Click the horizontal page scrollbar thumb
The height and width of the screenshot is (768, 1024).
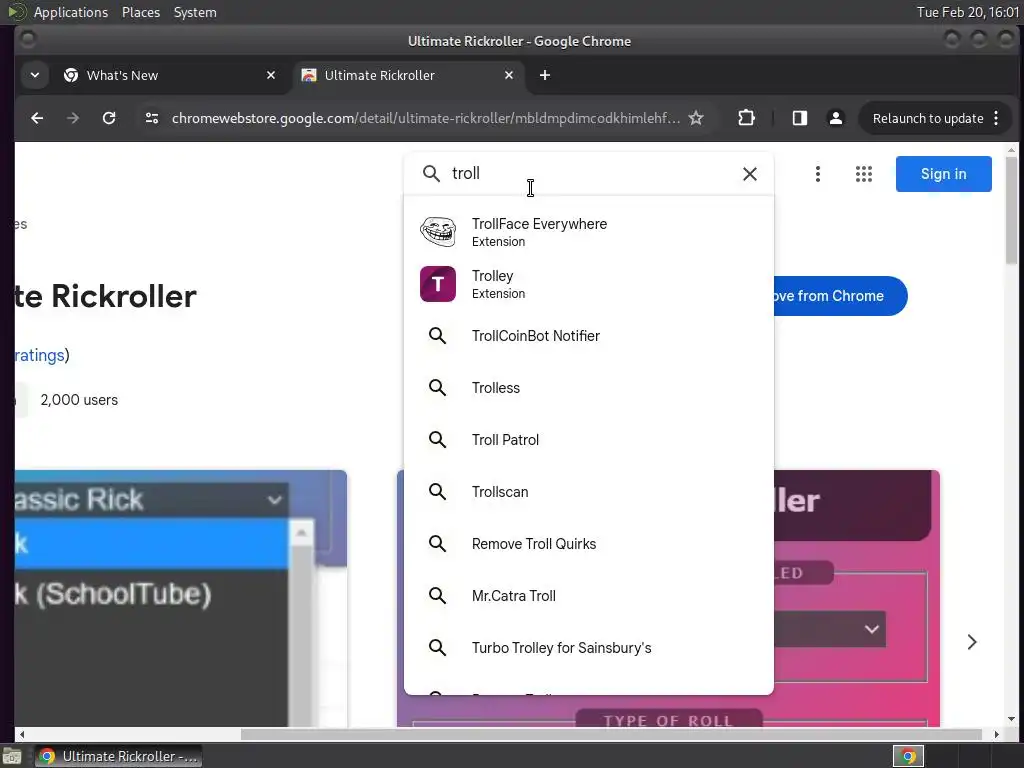(611, 735)
